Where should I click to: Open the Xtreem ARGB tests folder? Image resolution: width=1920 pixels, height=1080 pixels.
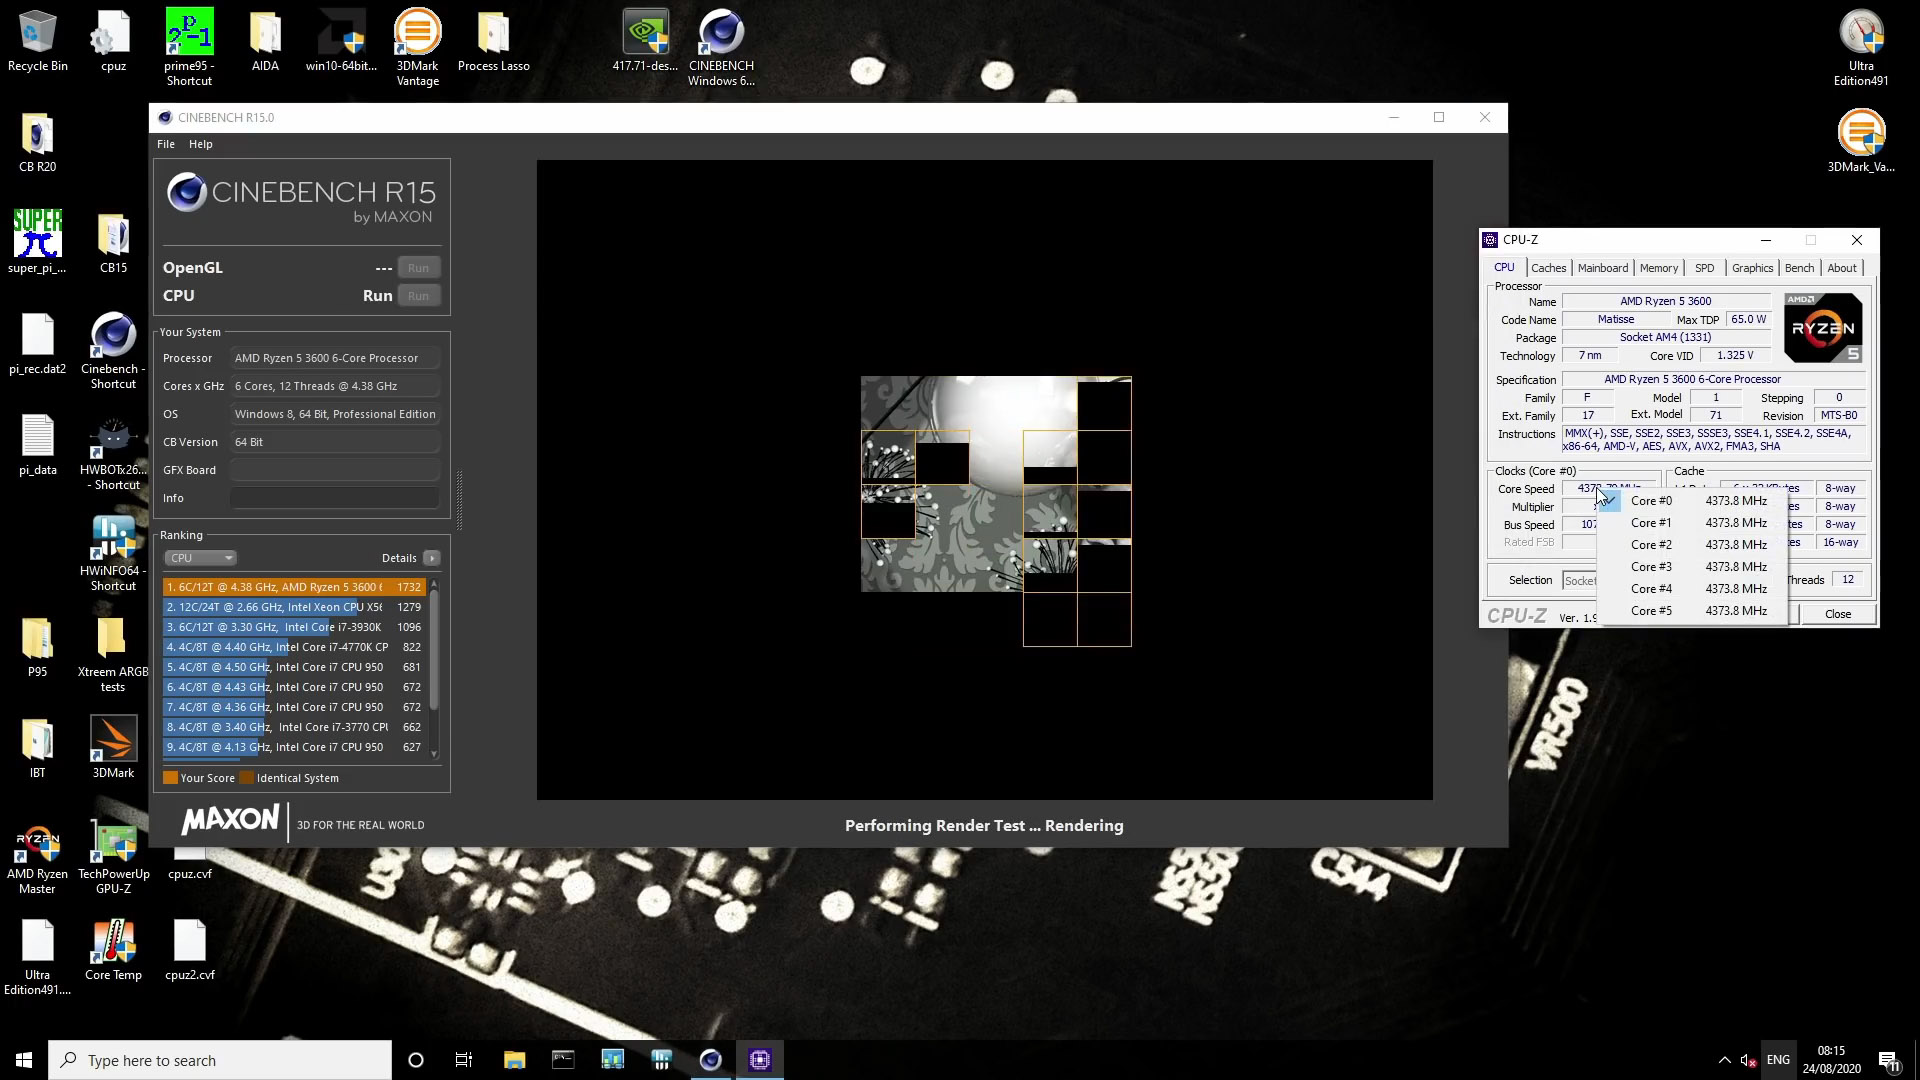(x=113, y=653)
